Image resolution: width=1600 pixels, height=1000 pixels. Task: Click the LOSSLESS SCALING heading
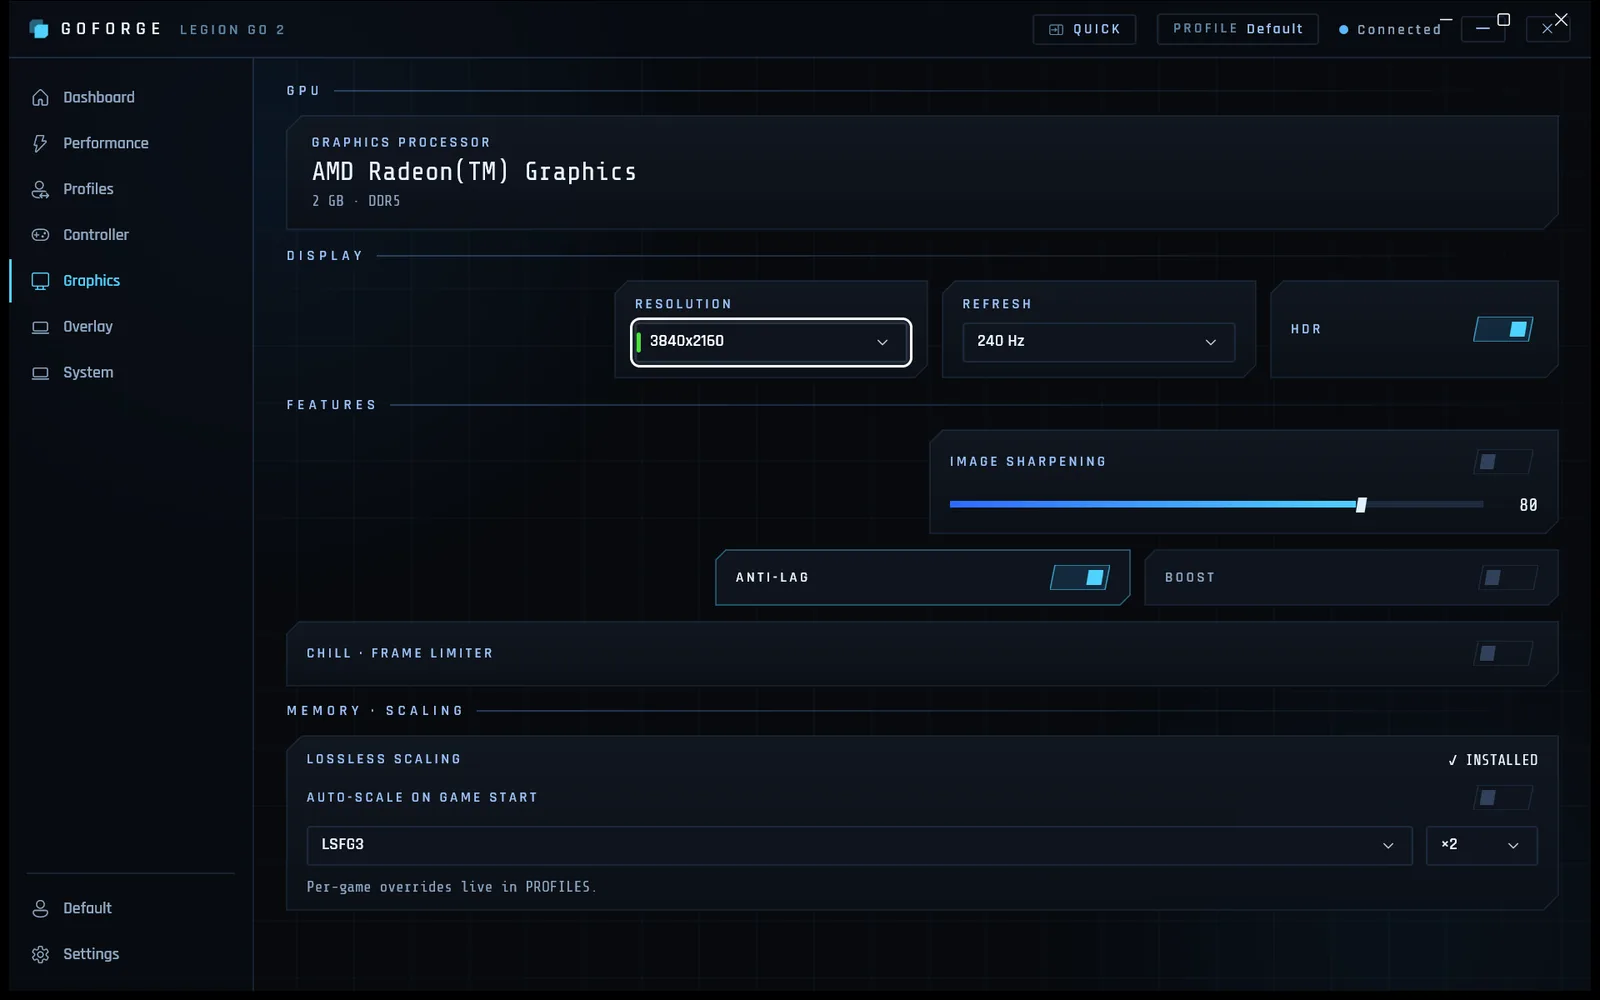[384, 759]
